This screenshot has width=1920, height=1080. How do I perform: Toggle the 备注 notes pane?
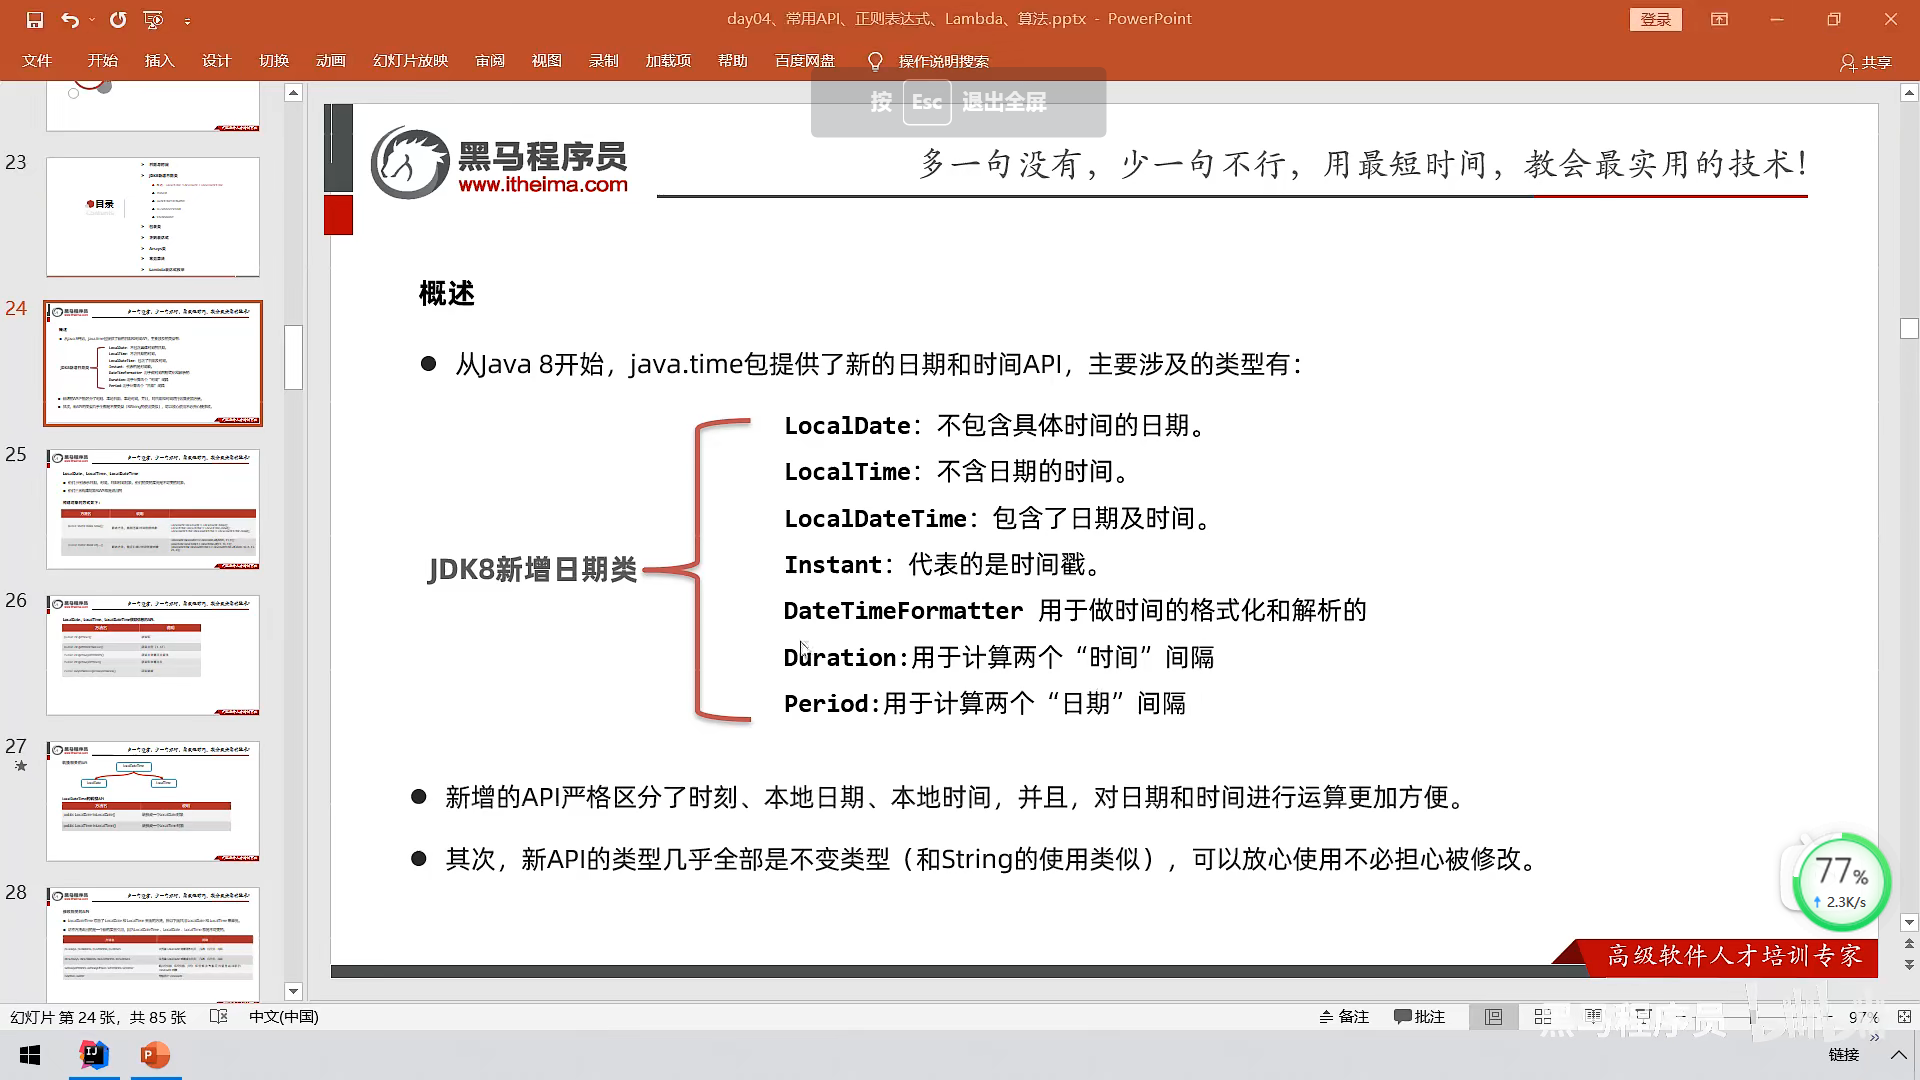(x=1344, y=1017)
